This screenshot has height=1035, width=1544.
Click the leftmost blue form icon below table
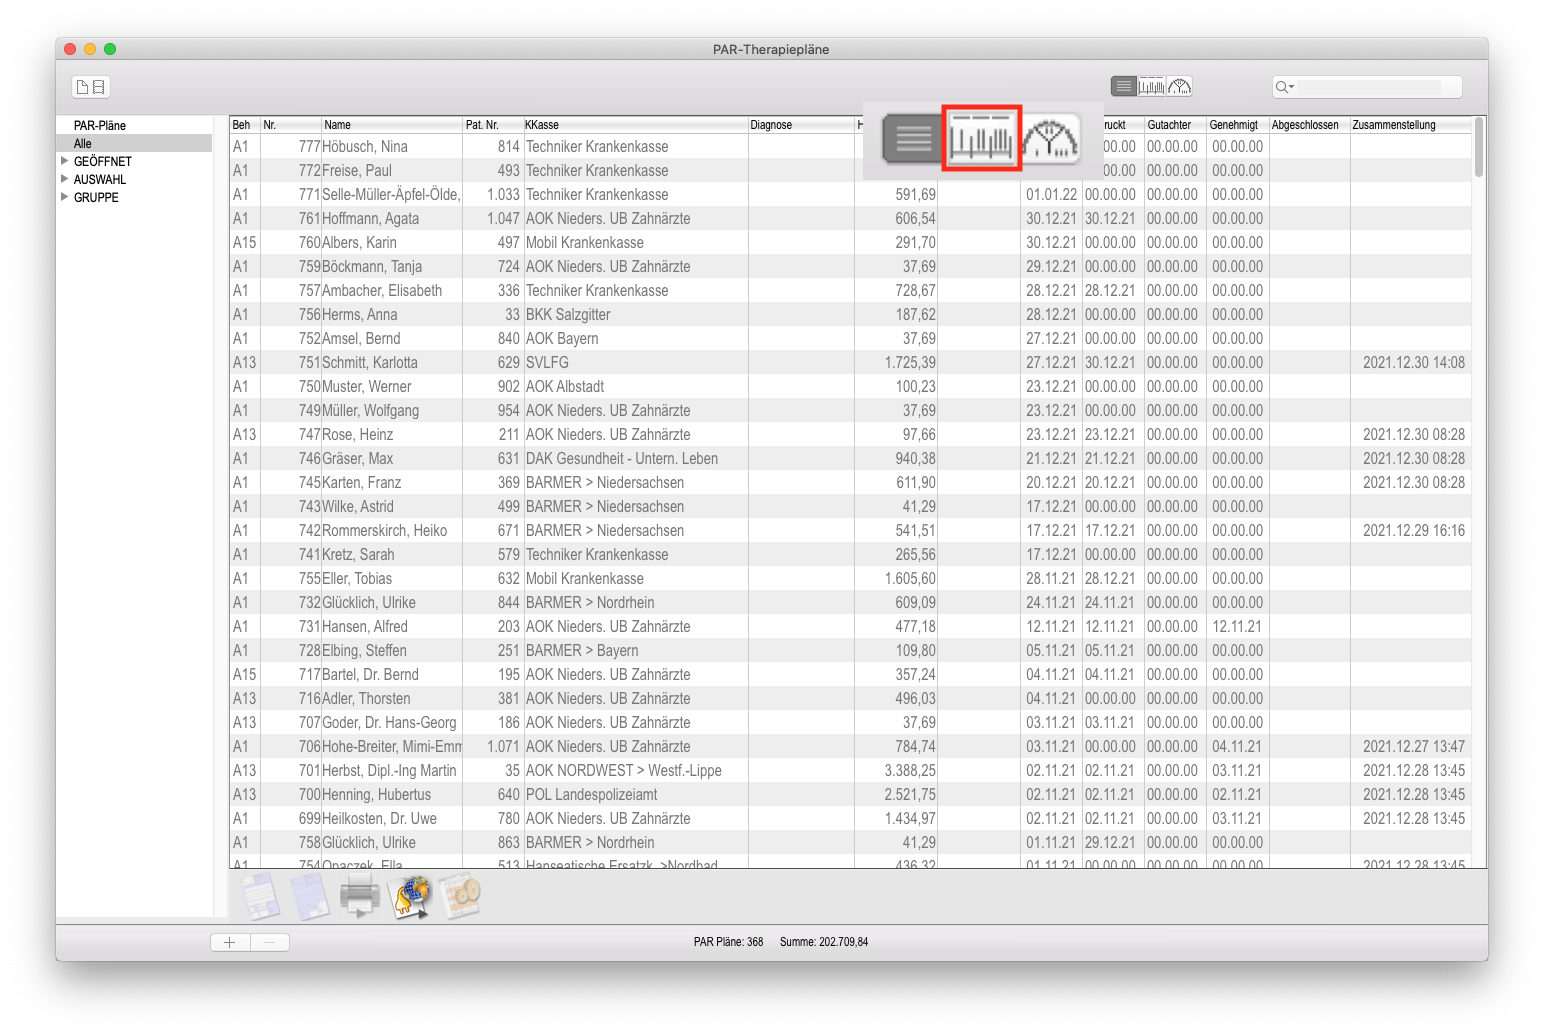(x=260, y=895)
